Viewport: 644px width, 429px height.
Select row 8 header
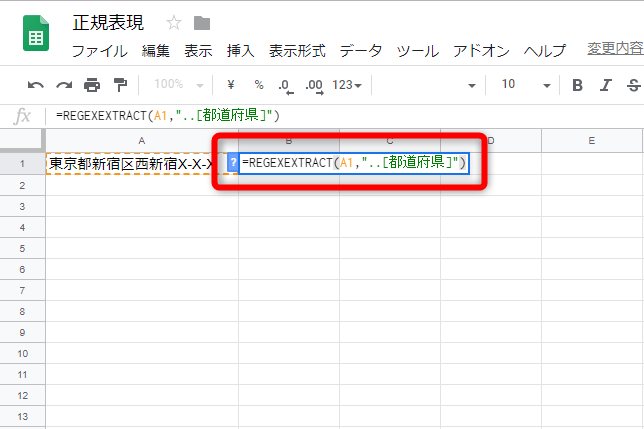click(22, 312)
